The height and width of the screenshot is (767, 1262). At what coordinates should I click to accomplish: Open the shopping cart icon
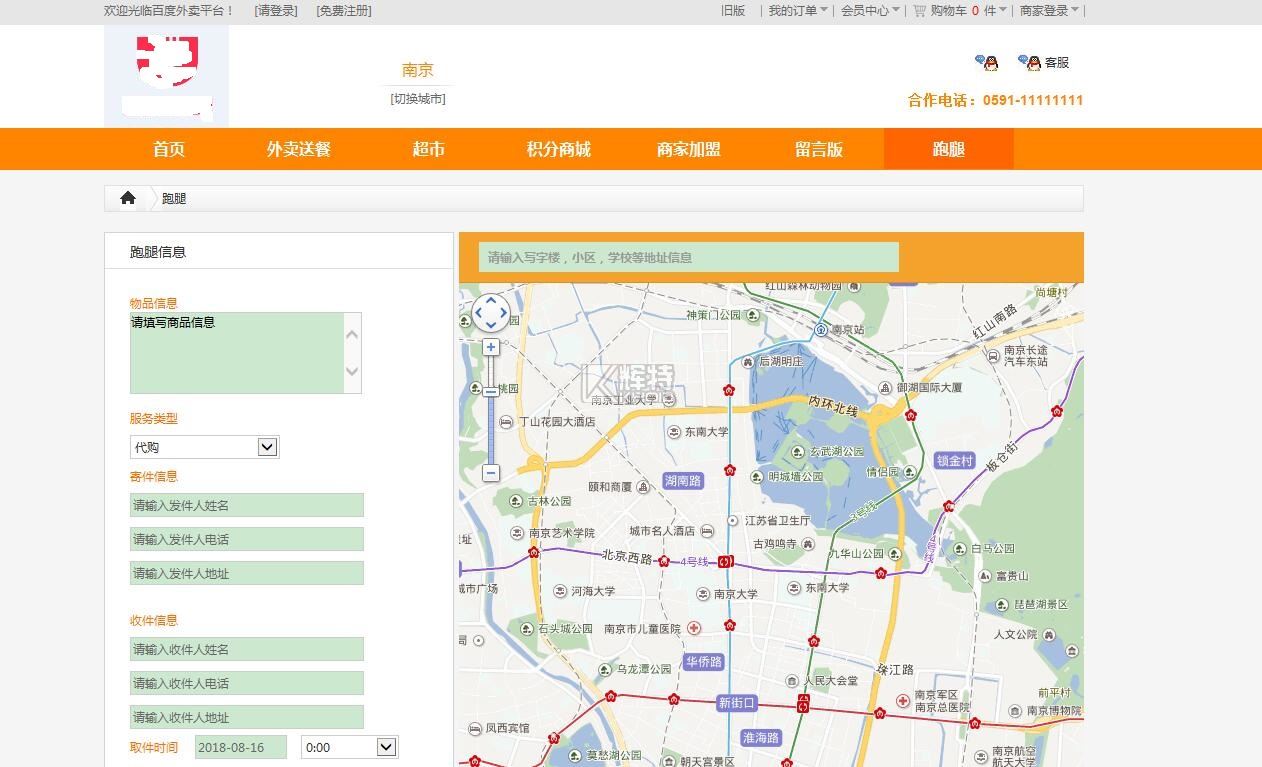click(x=919, y=11)
